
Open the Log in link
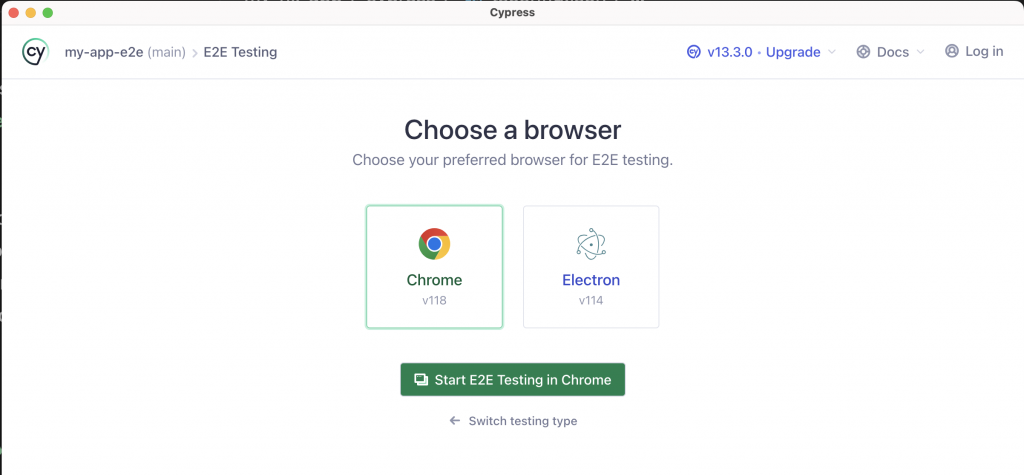[x=984, y=51]
